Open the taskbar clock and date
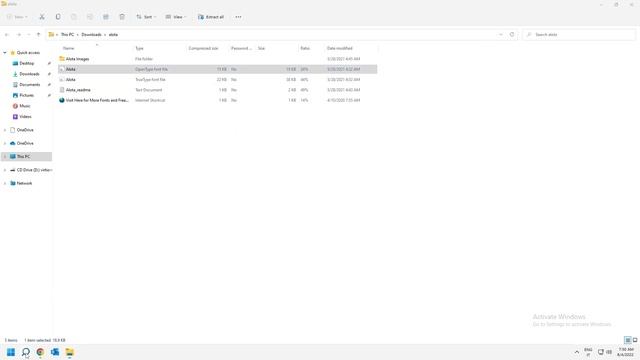Viewport: 640px width, 360px height. coord(625,352)
